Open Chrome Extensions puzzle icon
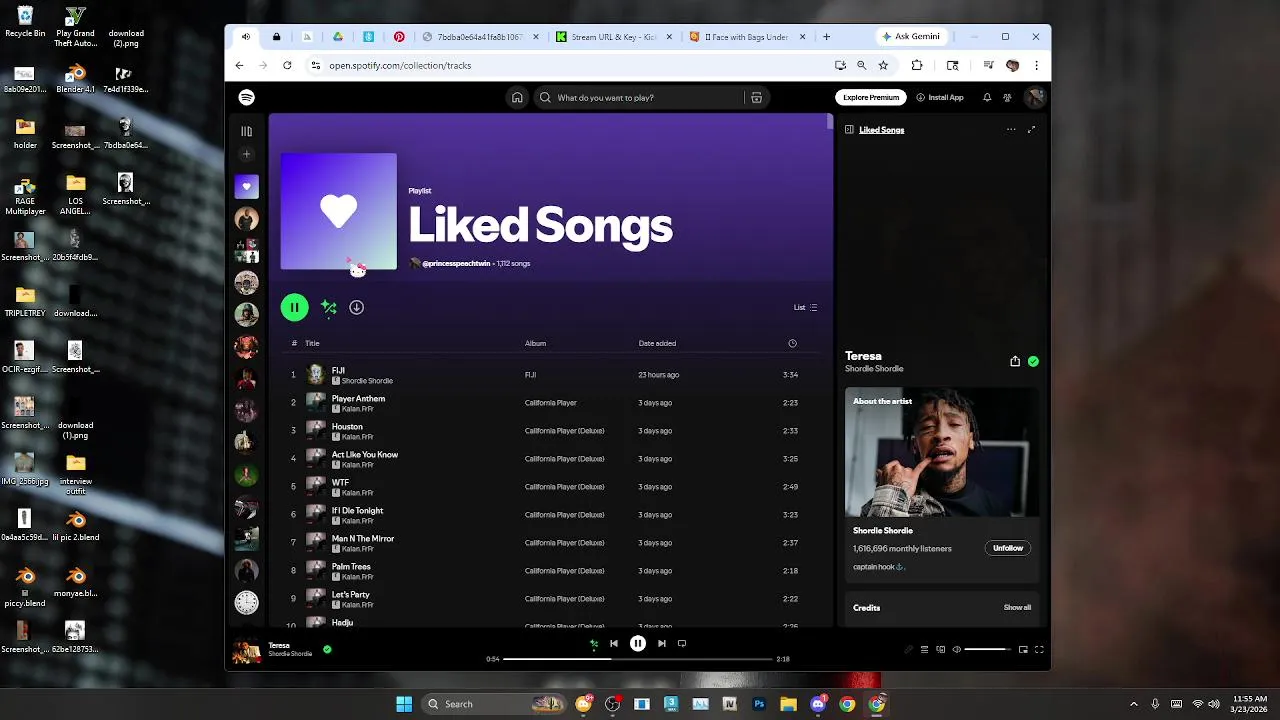The image size is (1280, 720). click(917, 65)
